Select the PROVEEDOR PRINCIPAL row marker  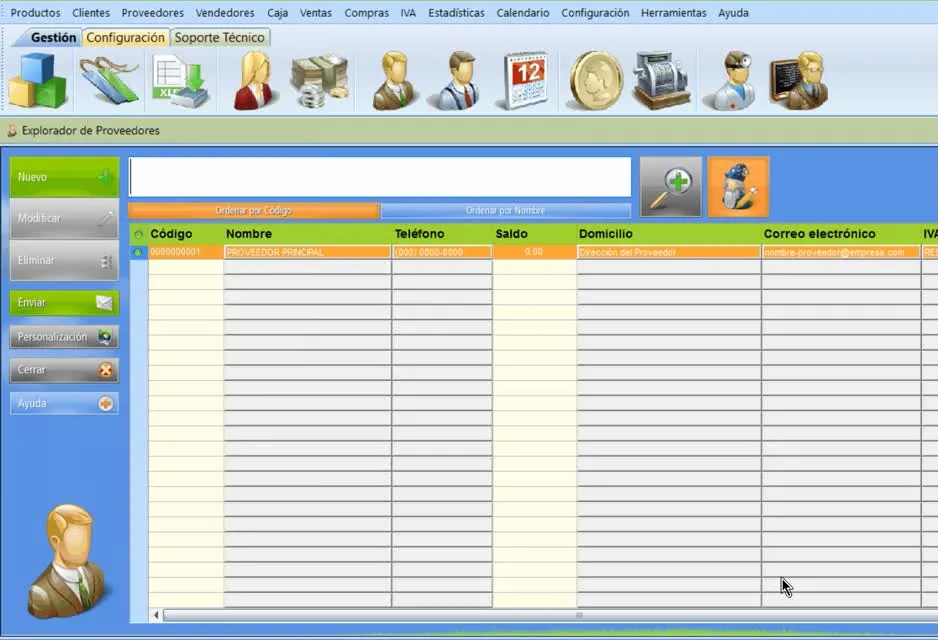(x=138, y=252)
